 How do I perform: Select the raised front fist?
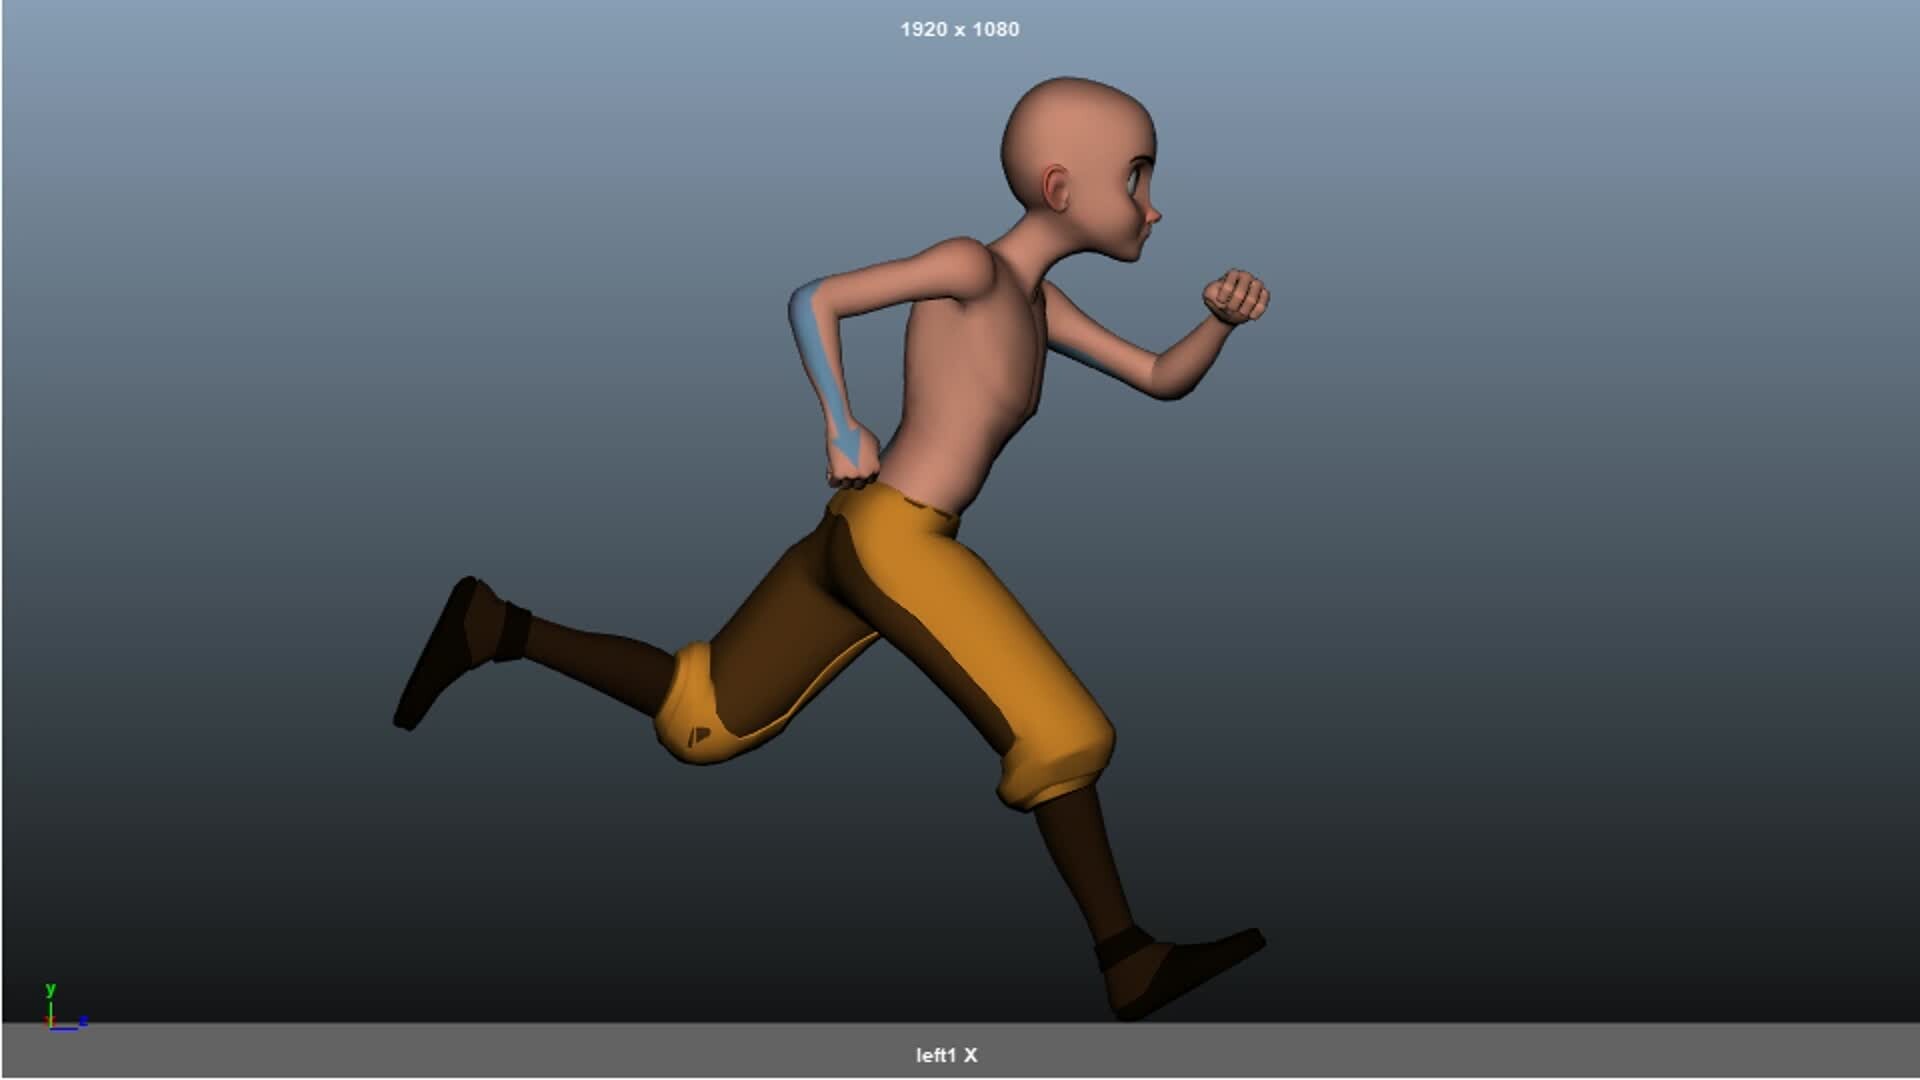point(1236,297)
